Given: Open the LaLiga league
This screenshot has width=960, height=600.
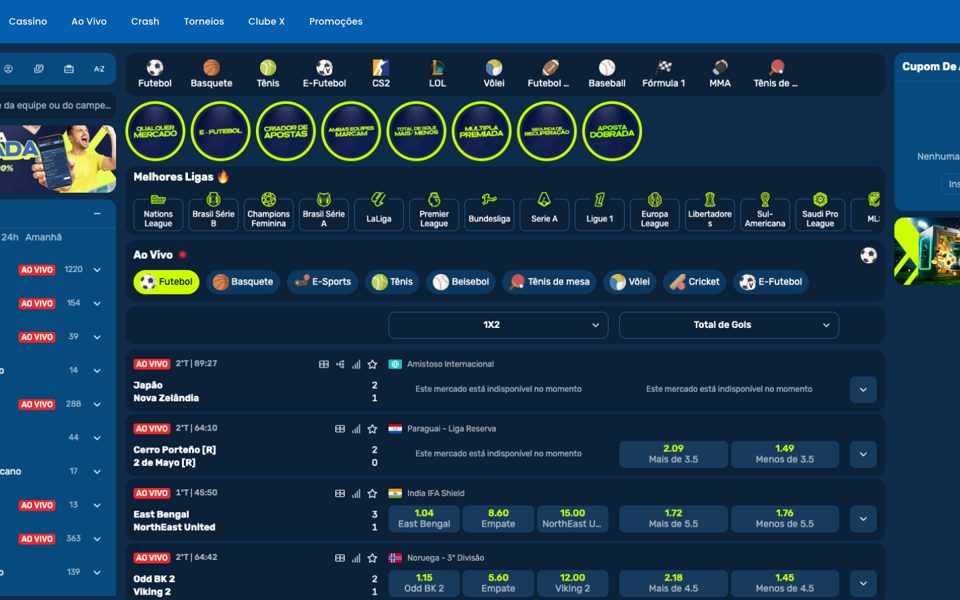Looking at the screenshot, I should point(378,211).
